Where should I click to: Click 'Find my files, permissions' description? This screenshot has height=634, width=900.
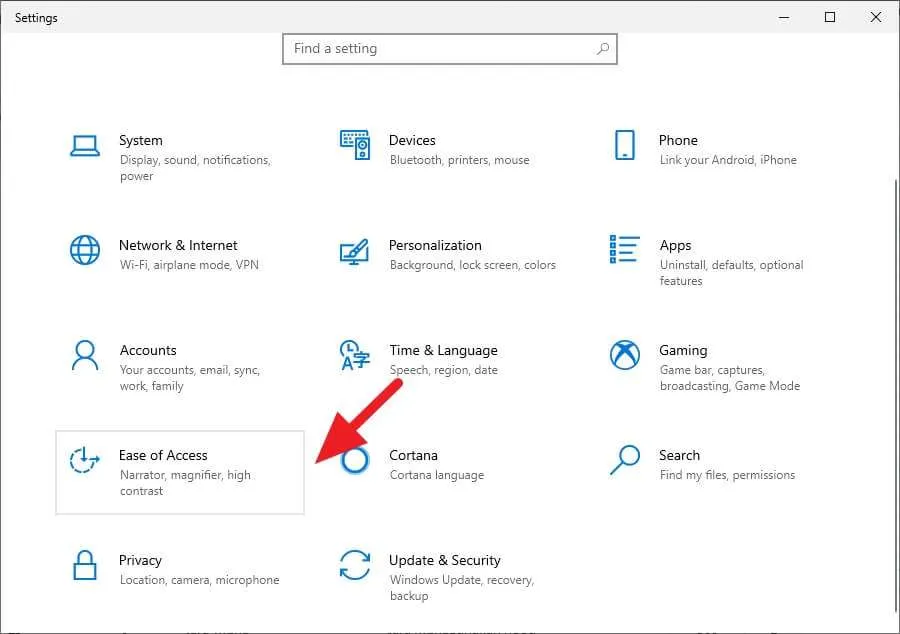[727, 474]
